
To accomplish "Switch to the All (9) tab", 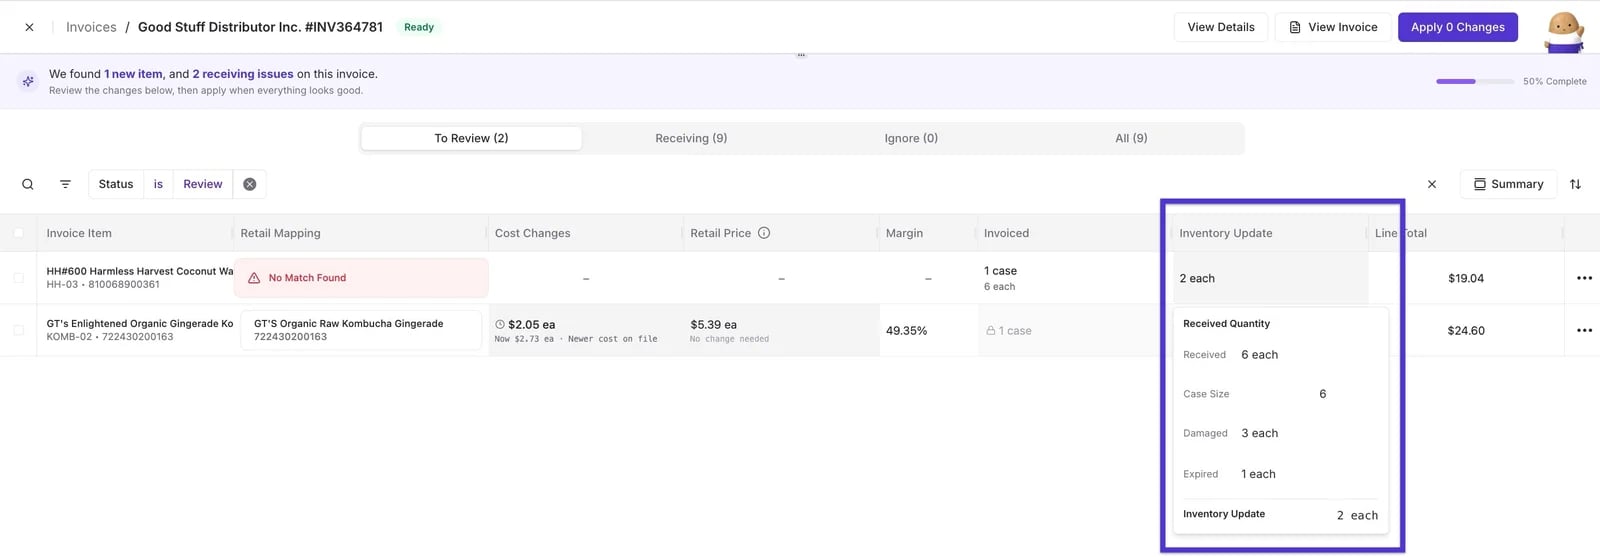I will 1131,138.
